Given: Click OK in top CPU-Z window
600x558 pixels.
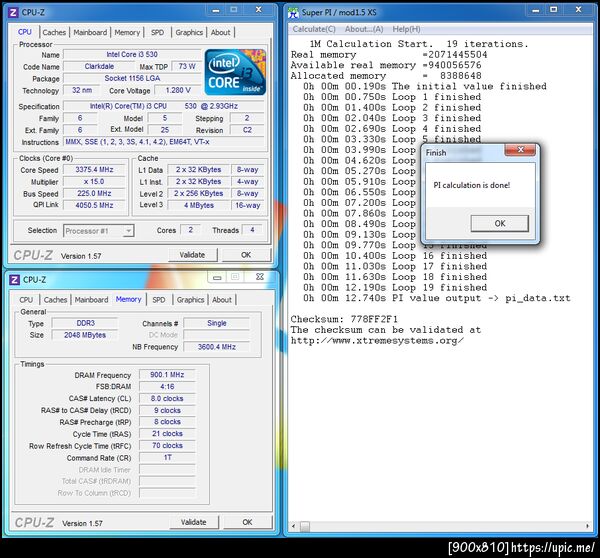Looking at the screenshot, I should 246,255.
